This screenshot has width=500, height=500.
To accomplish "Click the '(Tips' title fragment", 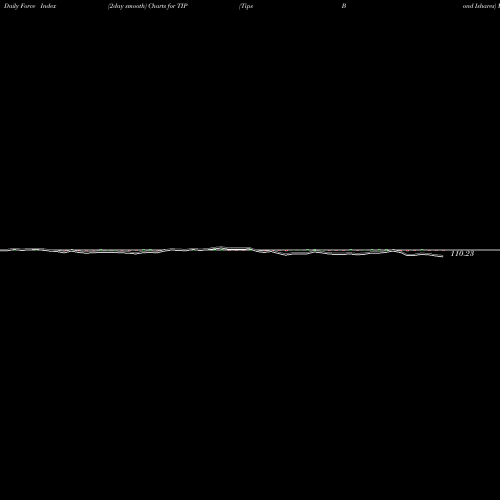I will click(246, 6).
